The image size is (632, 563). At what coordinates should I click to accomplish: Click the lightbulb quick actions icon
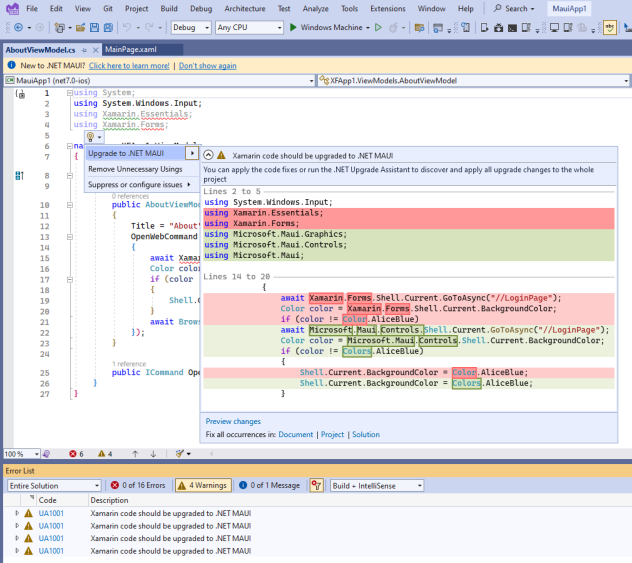89,136
